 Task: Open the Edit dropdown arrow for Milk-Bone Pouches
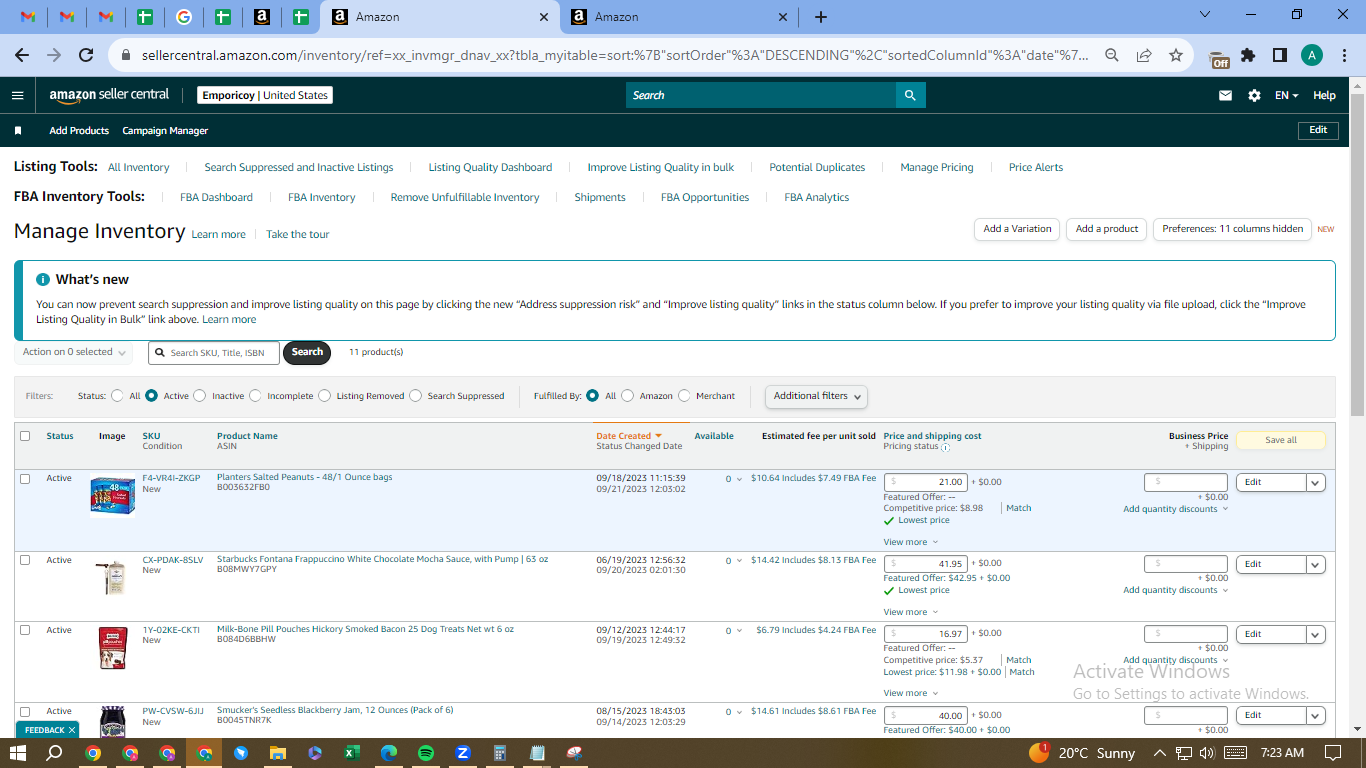tap(1316, 634)
